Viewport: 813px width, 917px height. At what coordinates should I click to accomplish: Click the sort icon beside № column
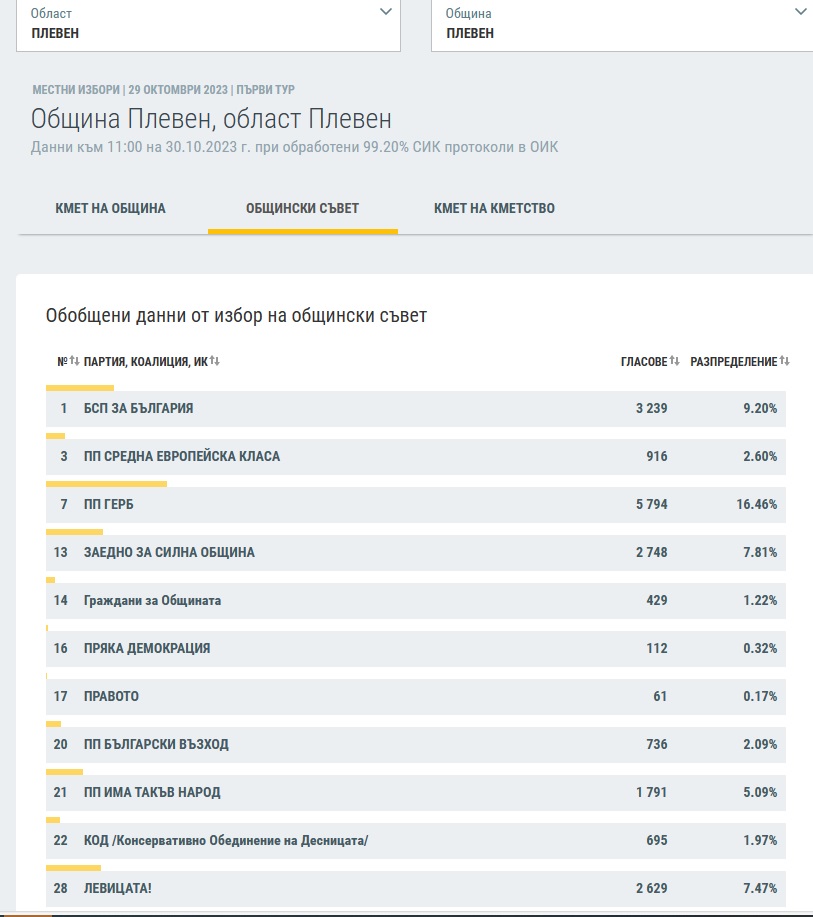click(74, 361)
